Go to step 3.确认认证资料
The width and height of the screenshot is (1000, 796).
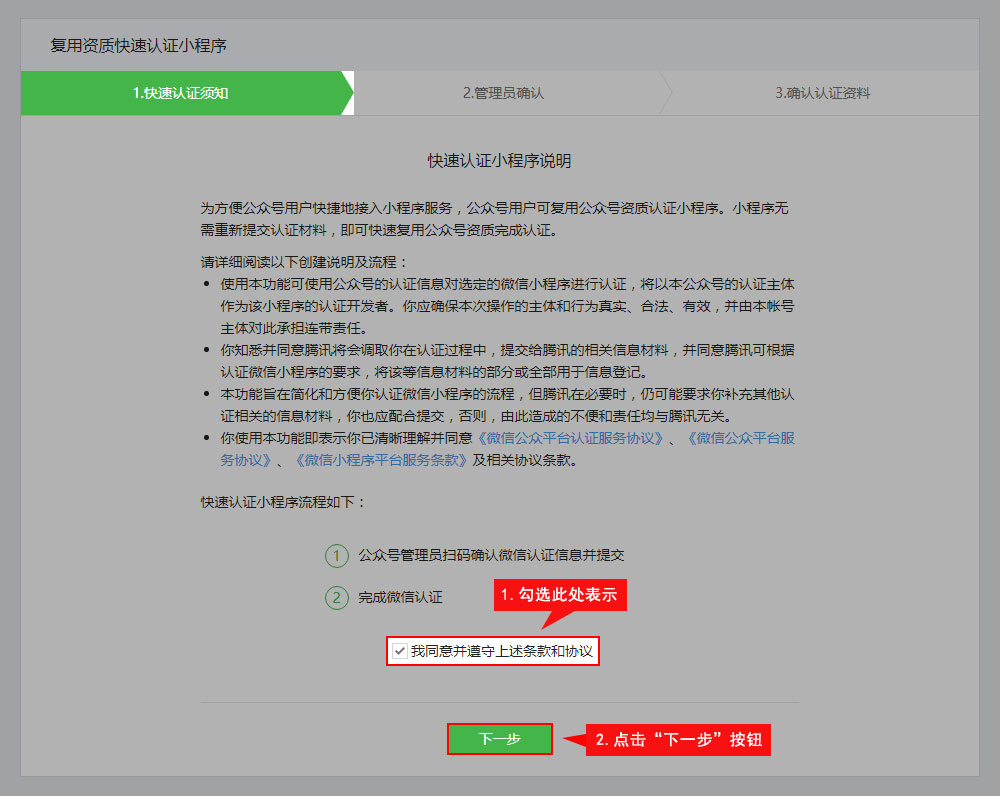[x=822, y=93]
